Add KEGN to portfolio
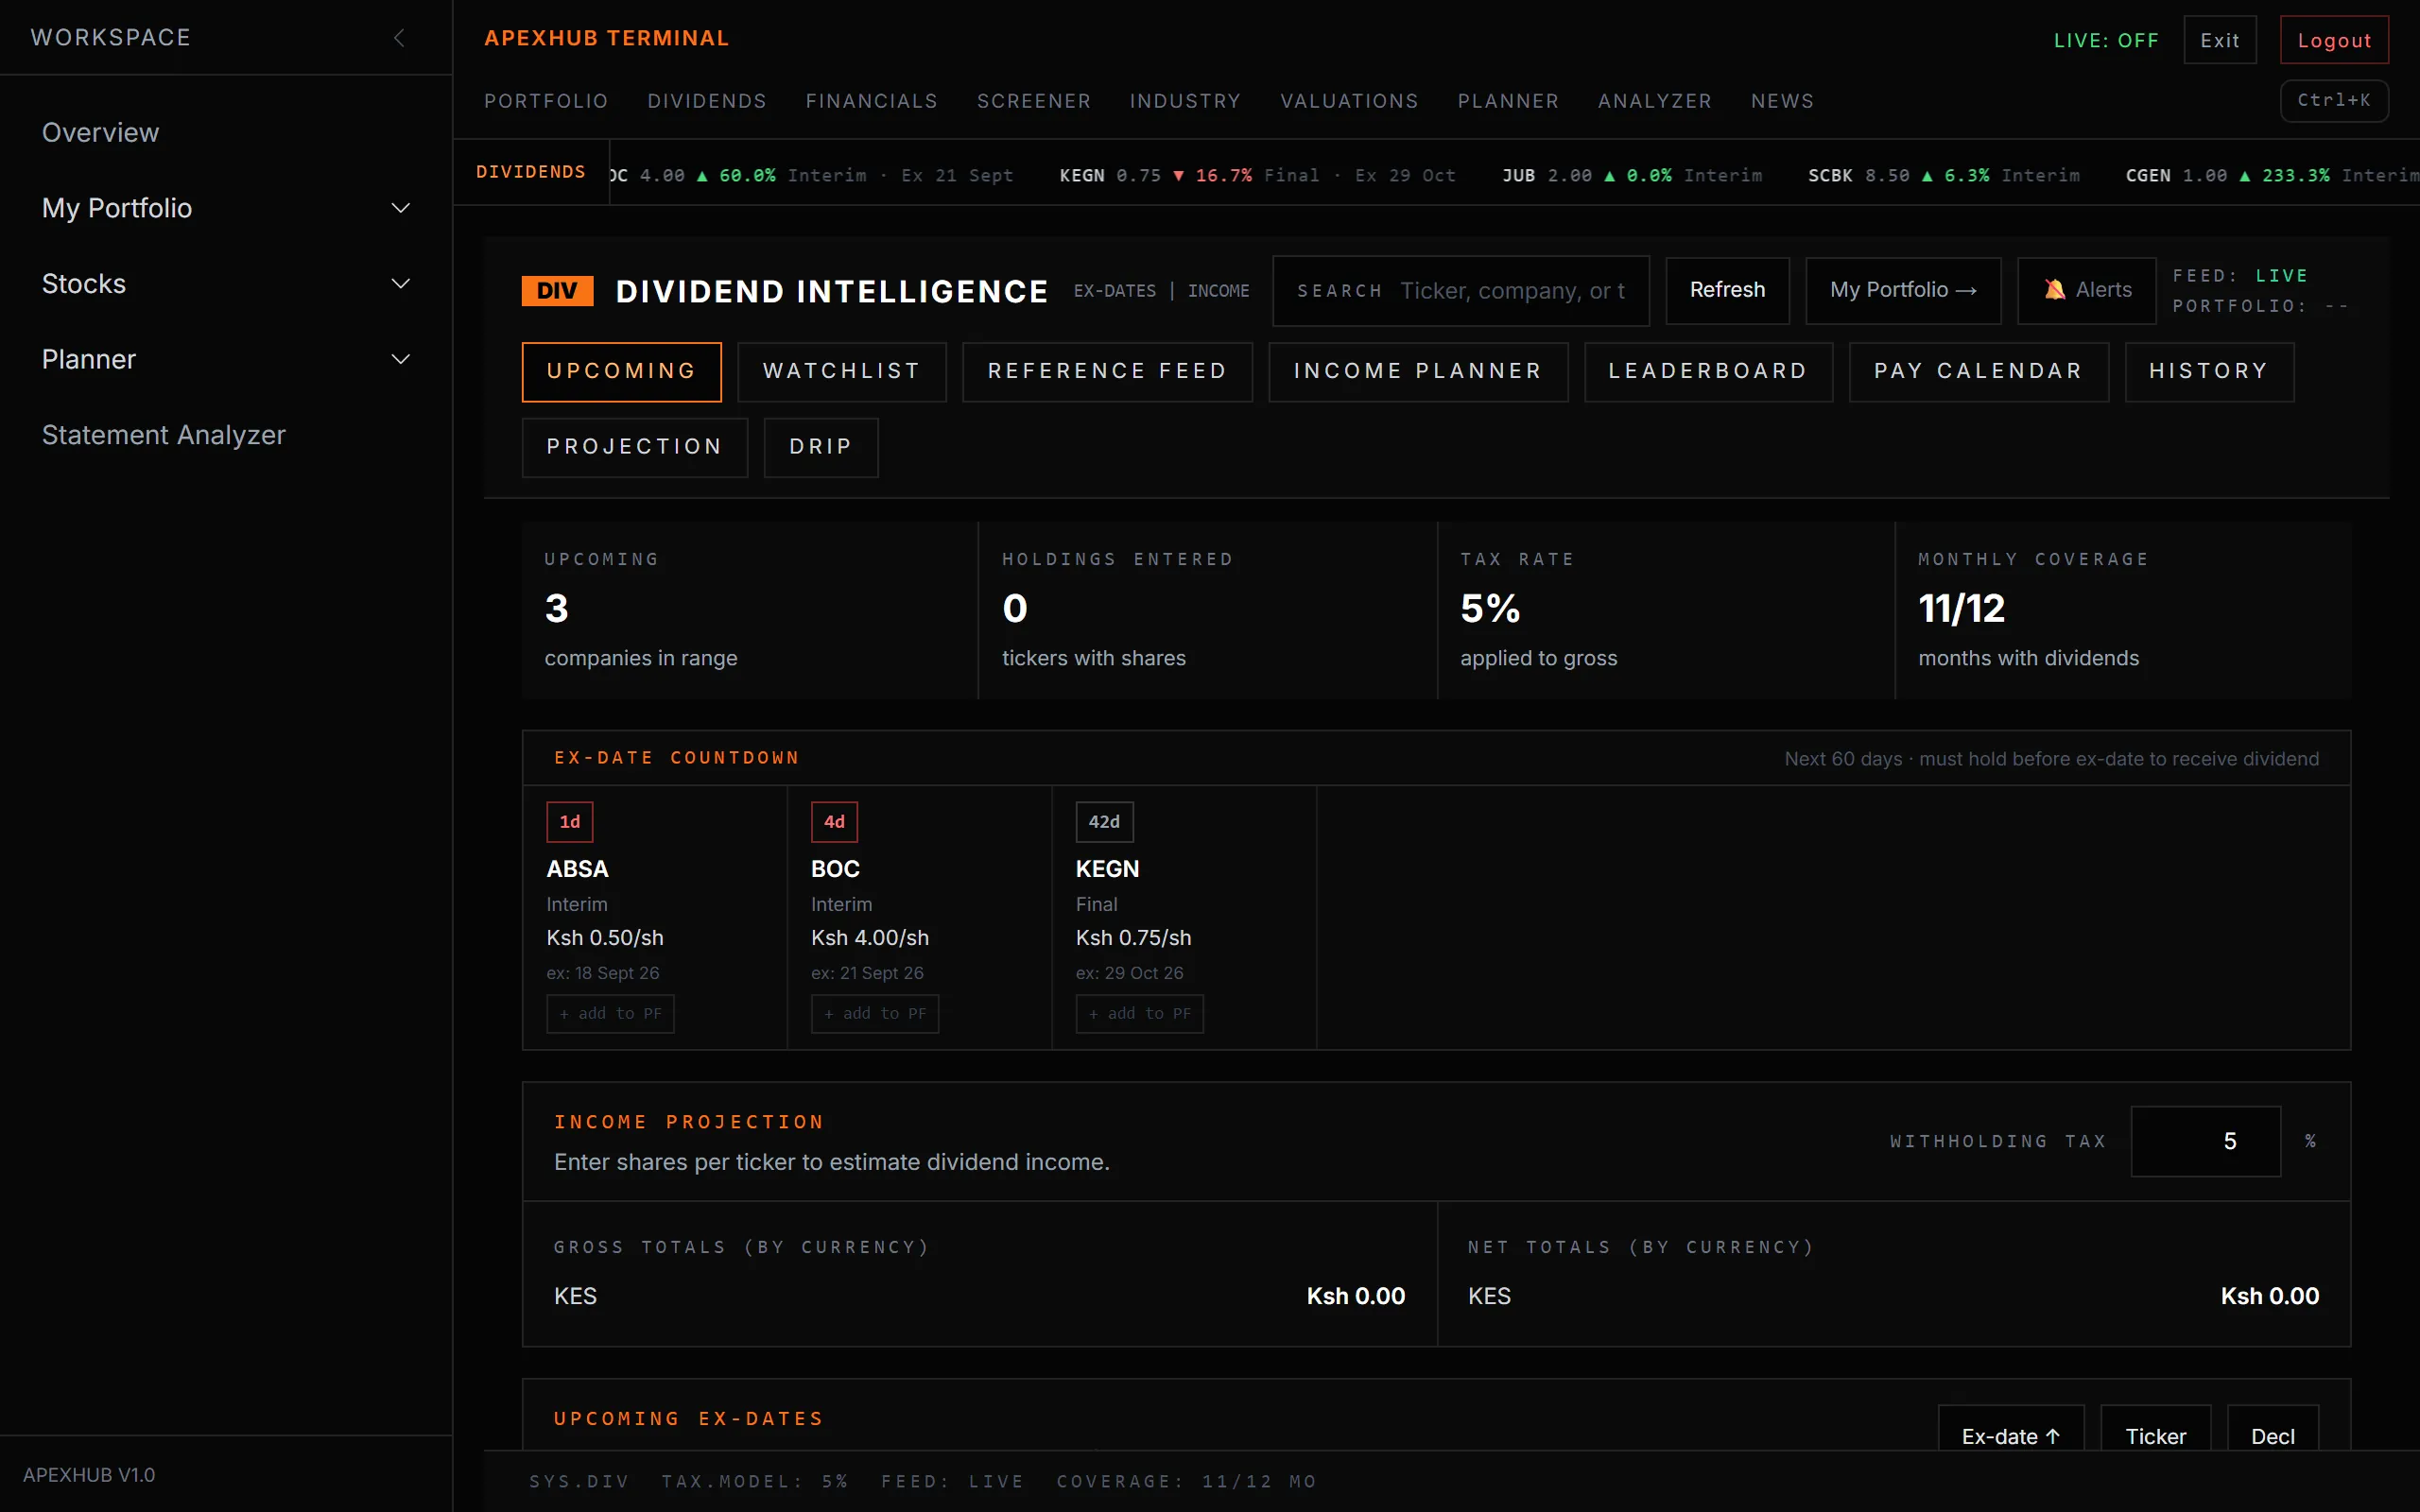The width and height of the screenshot is (2420, 1512). (1139, 1013)
